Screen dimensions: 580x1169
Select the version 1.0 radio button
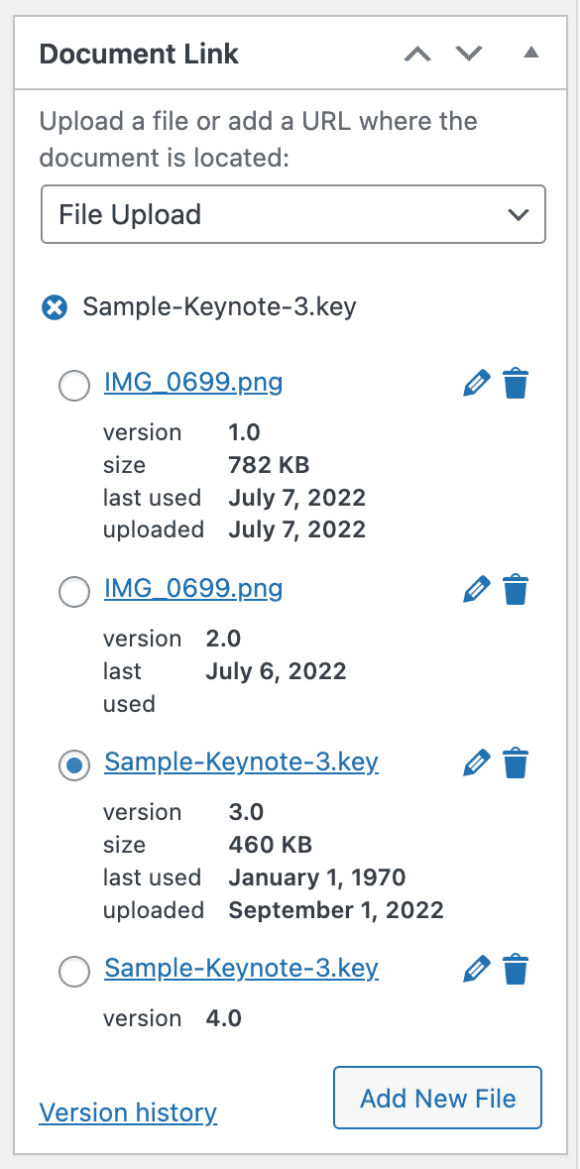point(73,385)
